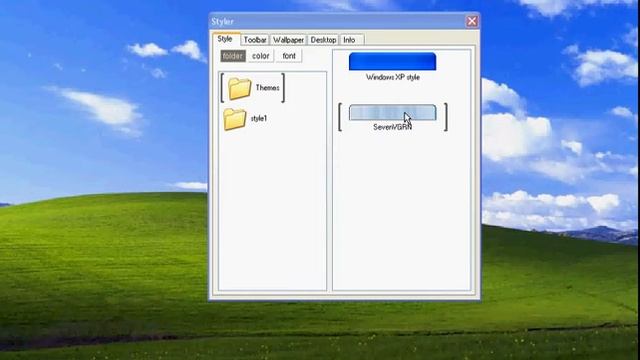The height and width of the screenshot is (360, 640).
Task: Open the style1 folder icon
Action: click(x=235, y=119)
